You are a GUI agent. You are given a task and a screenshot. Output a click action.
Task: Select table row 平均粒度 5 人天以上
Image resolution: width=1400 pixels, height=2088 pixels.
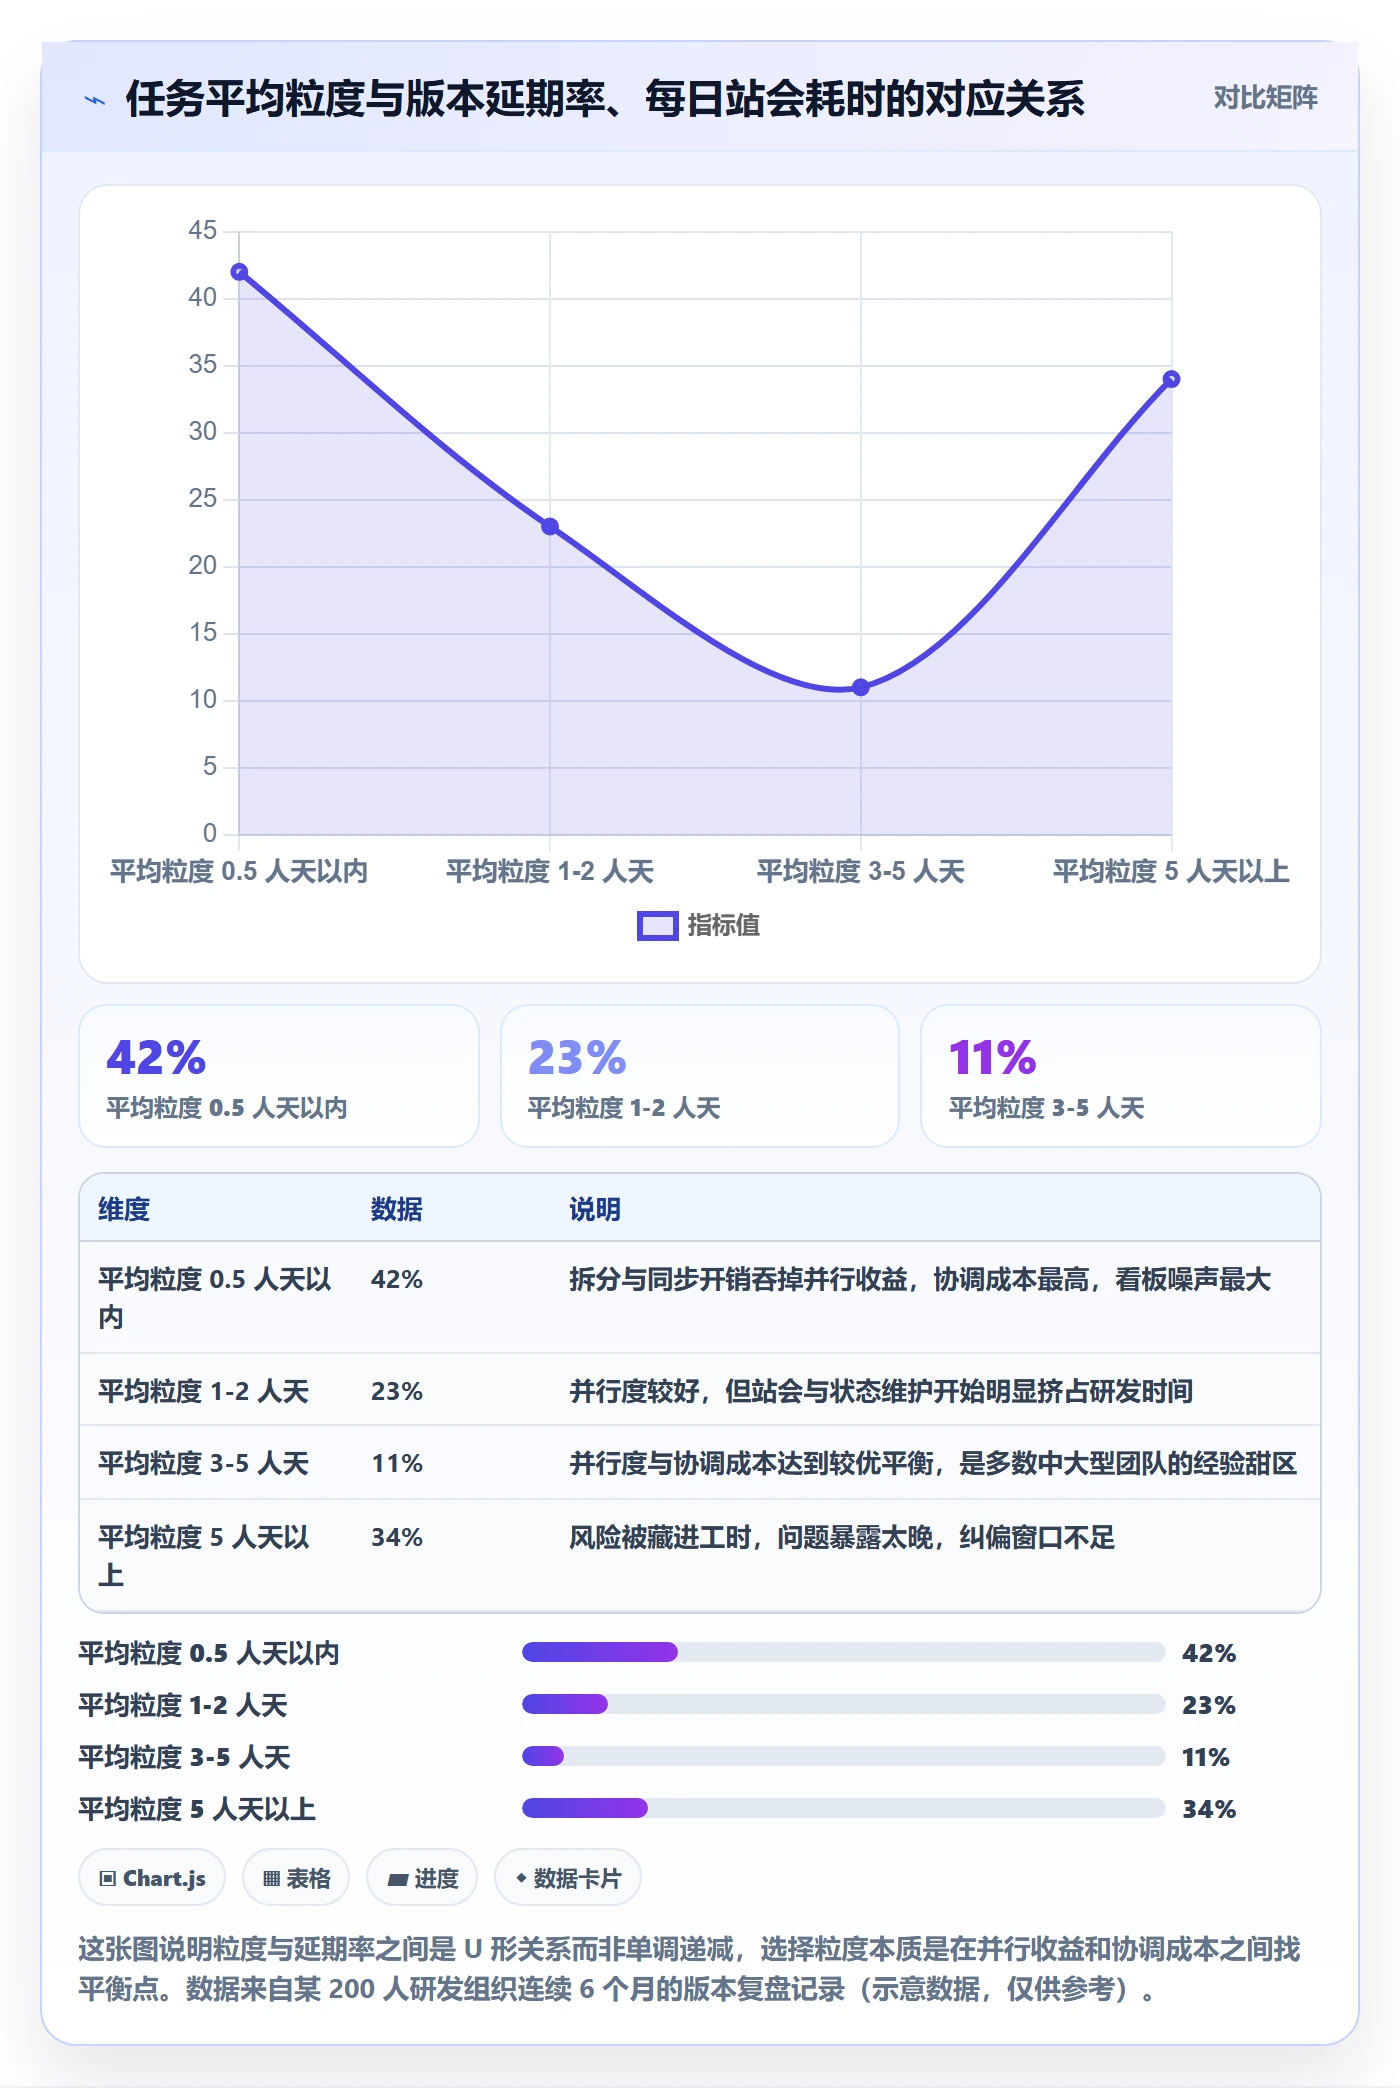pos(700,1555)
